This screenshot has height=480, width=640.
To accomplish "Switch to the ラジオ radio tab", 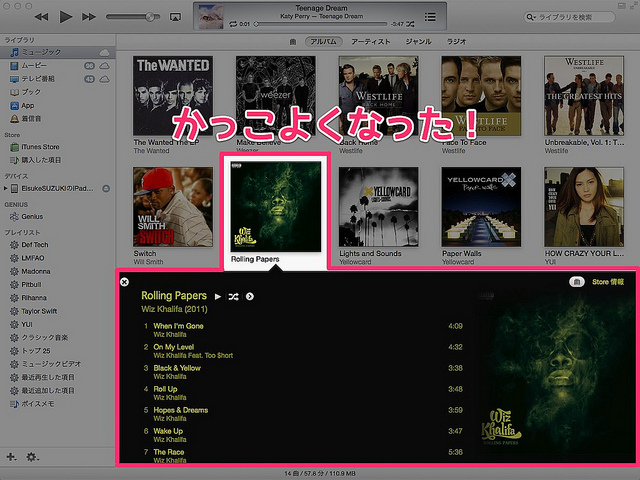I will pos(456,42).
